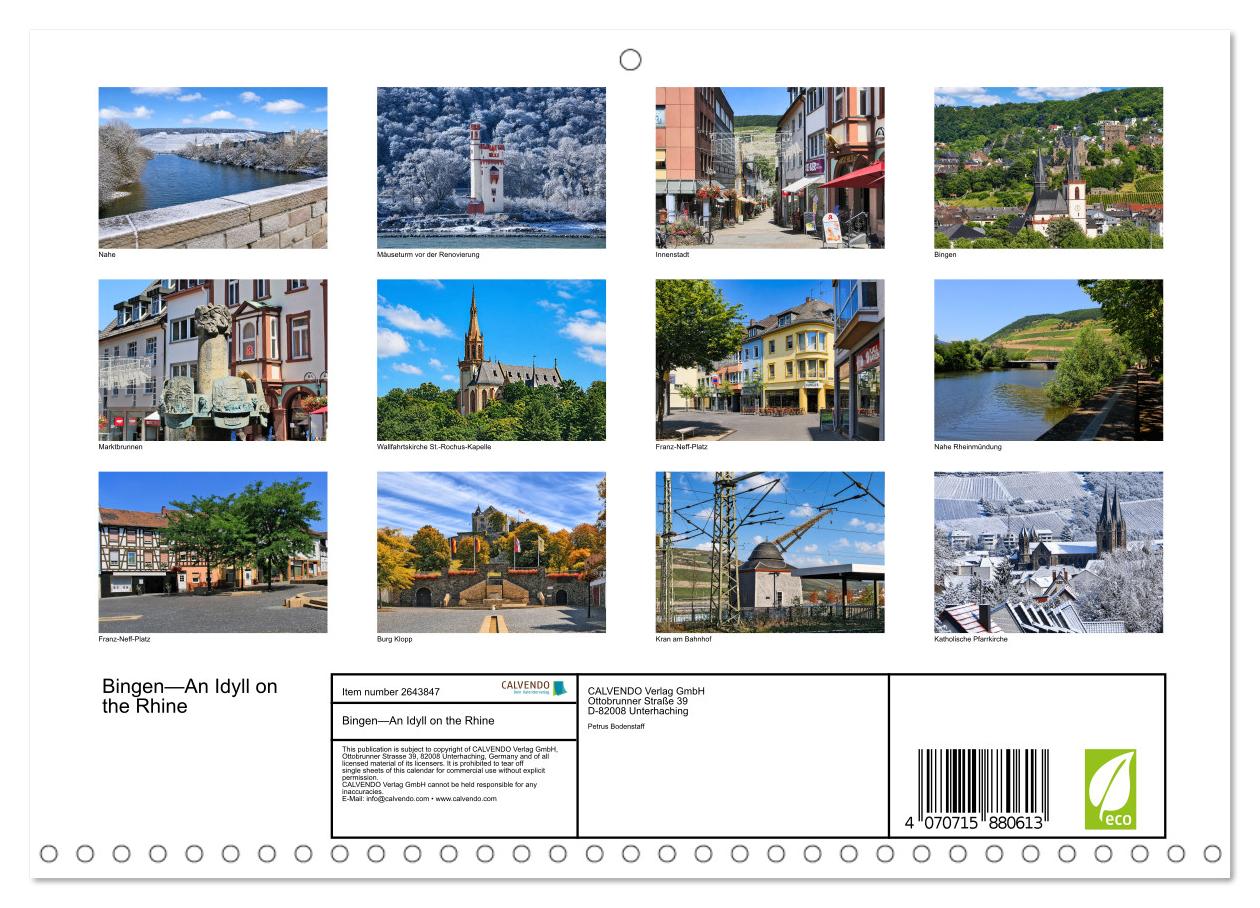1260x908 pixels.
Task: Open the Innenstadt street photo
Action: point(770,167)
